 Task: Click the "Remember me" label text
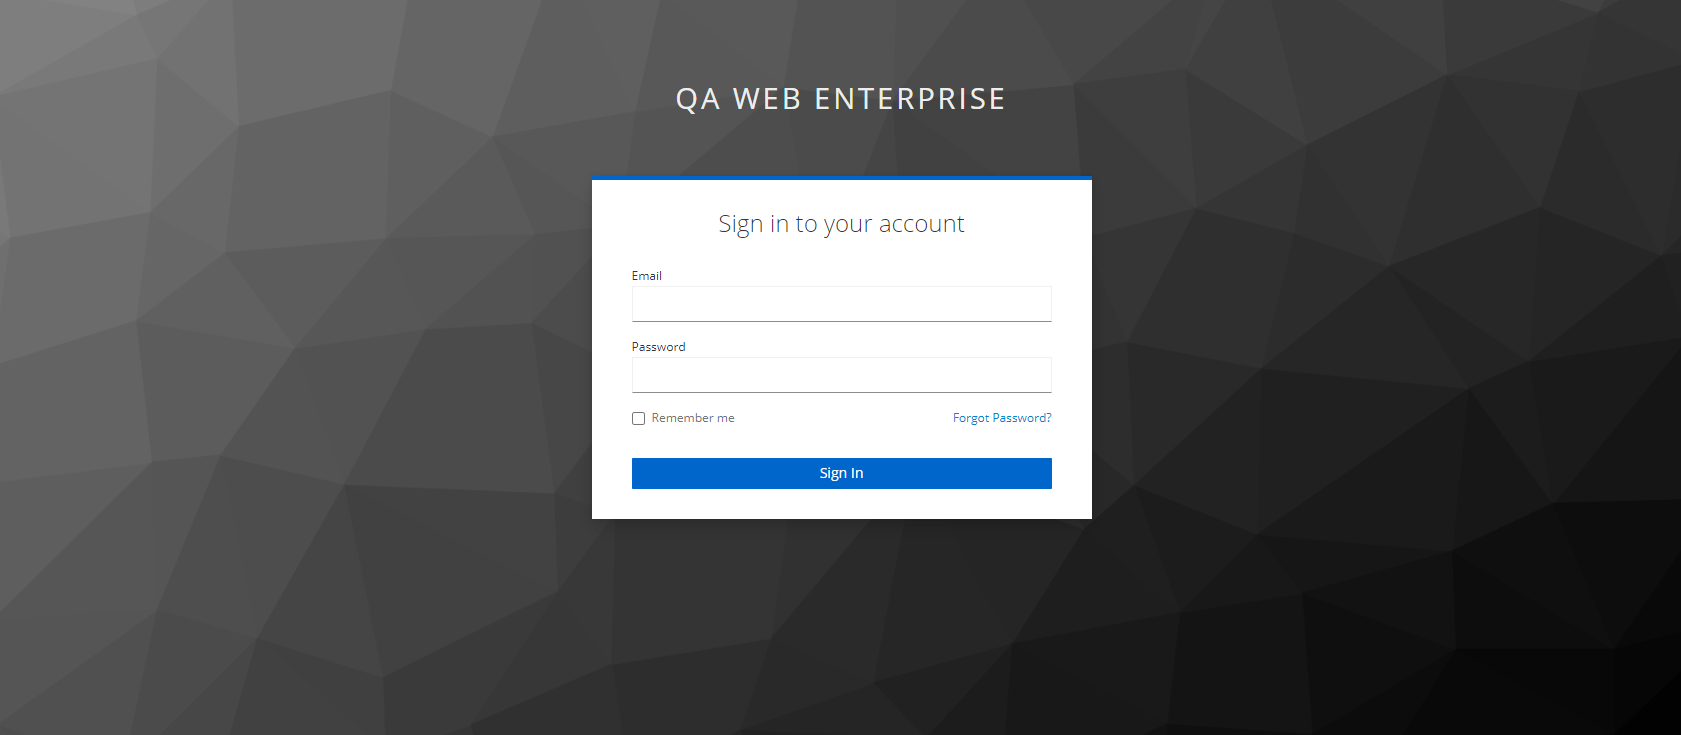(x=693, y=418)
